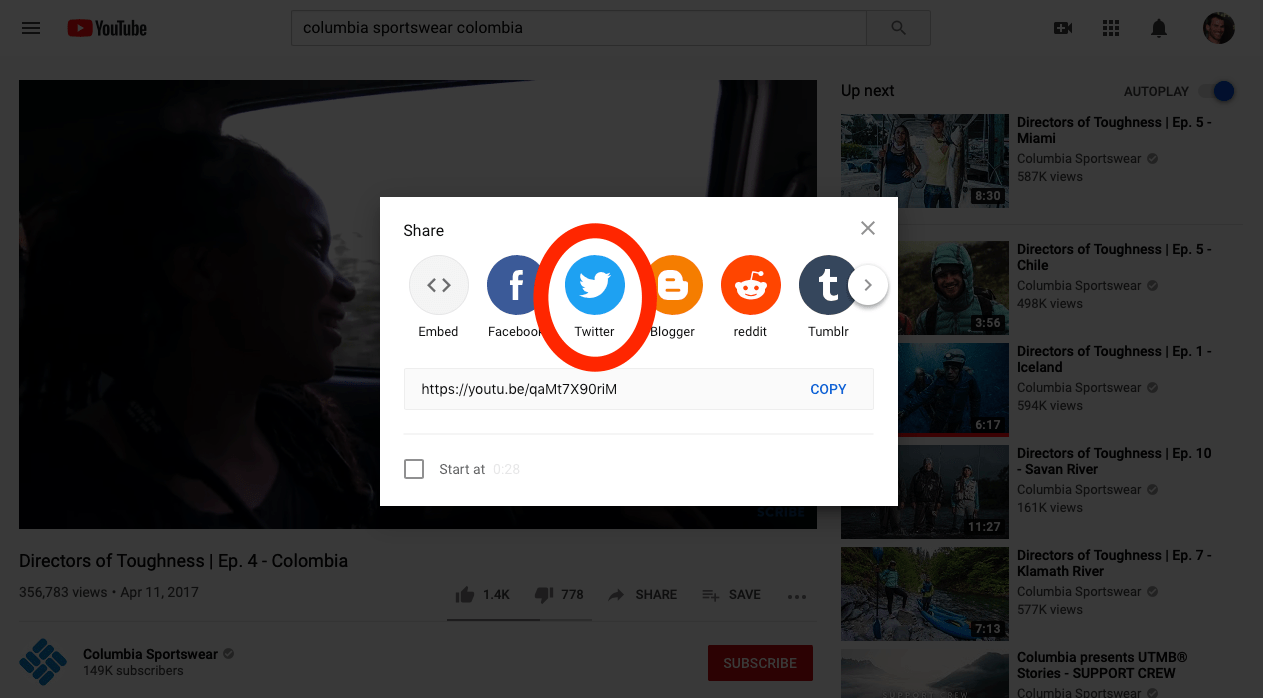Close the Share dialog

point(868,228)
